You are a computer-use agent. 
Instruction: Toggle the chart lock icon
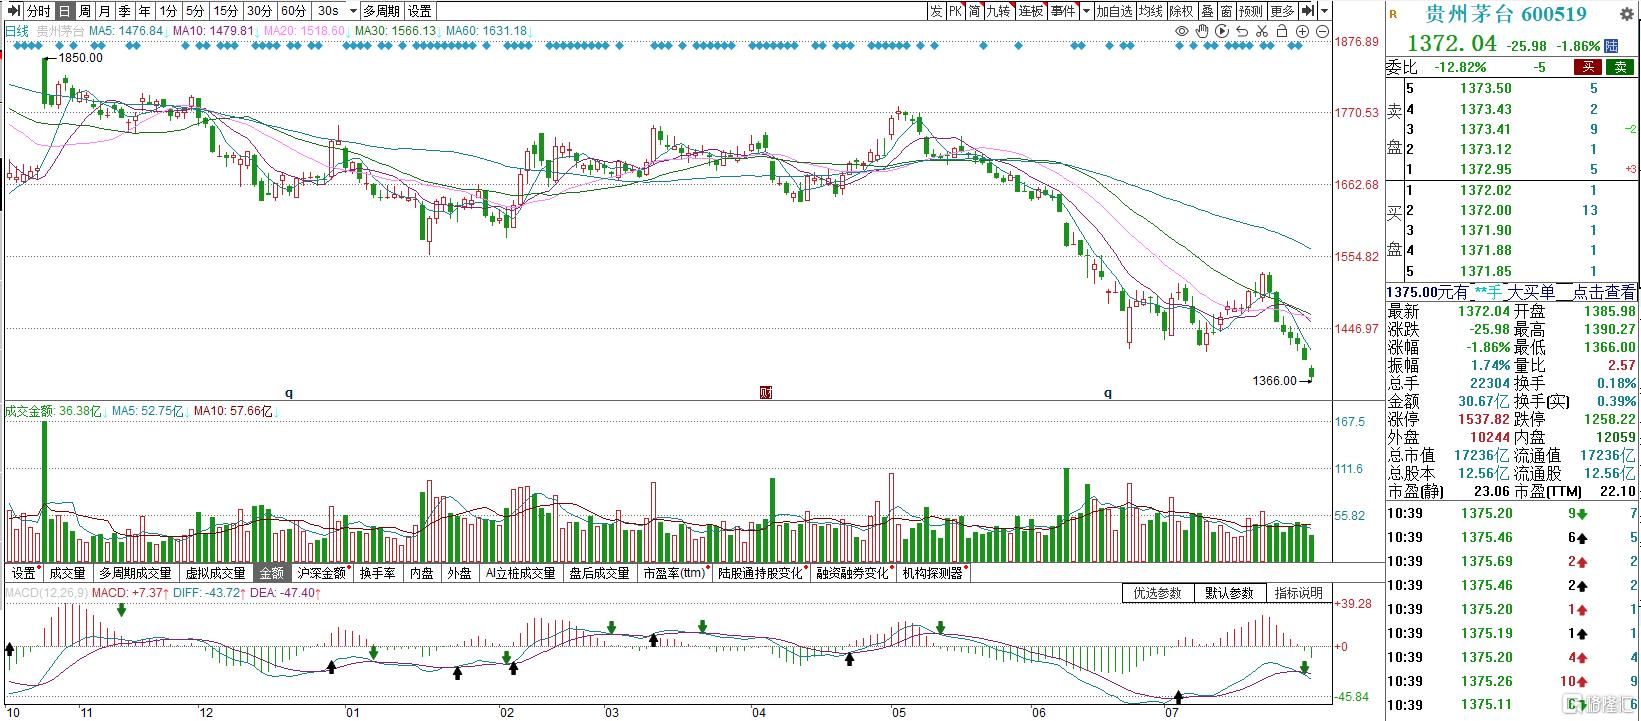[x=1282, y=31]
